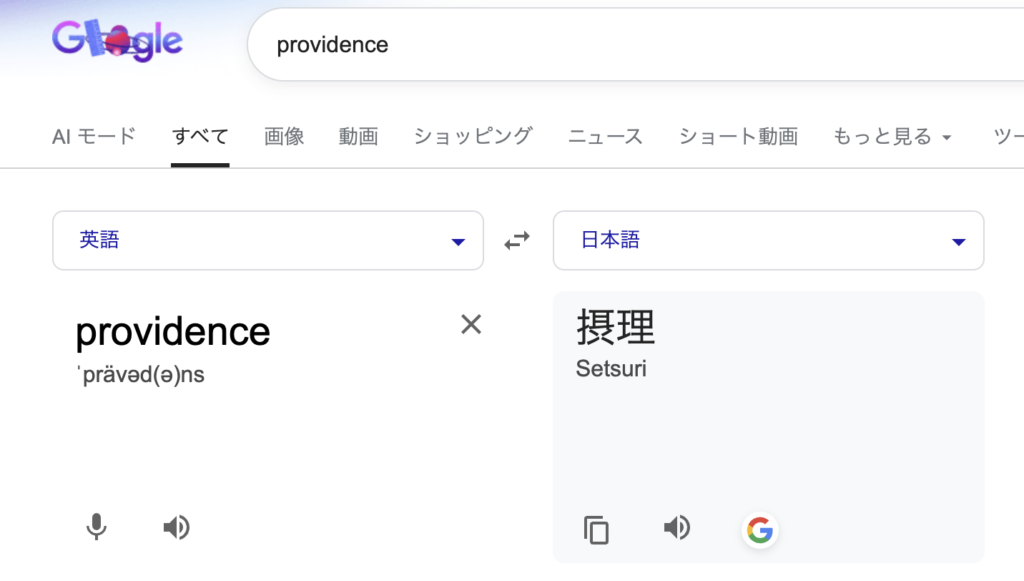Switch to the AI モード tab
This screenshot has height=581, width=1024.
[x=94, y=137]
